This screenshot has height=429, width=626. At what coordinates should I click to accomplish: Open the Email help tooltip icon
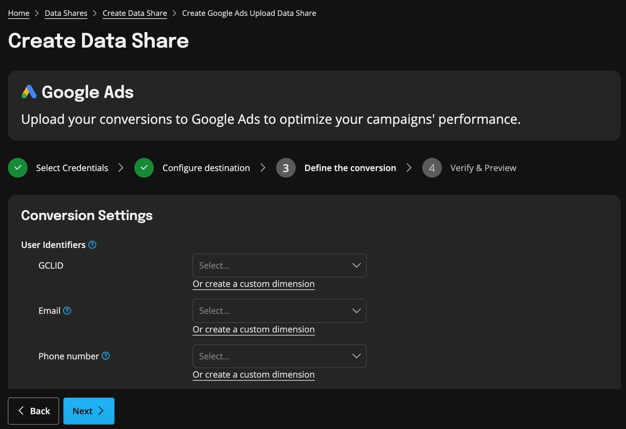pyautogui.click(x=67, y=311)
